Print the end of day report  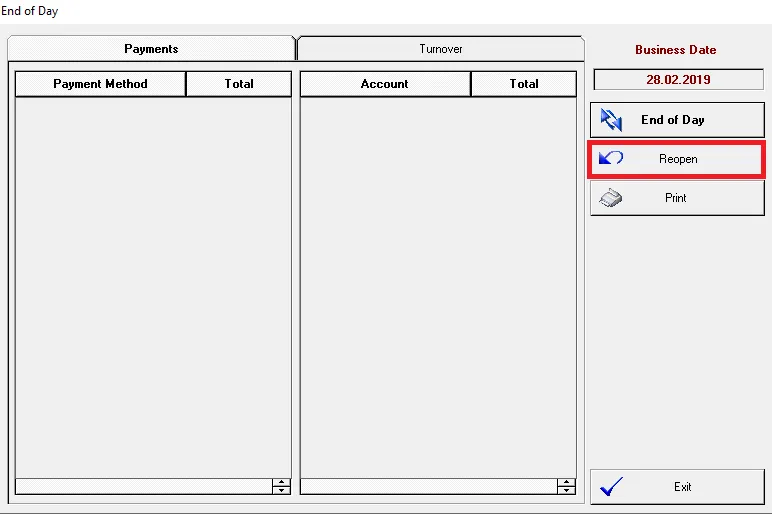(x=677, y=198)
